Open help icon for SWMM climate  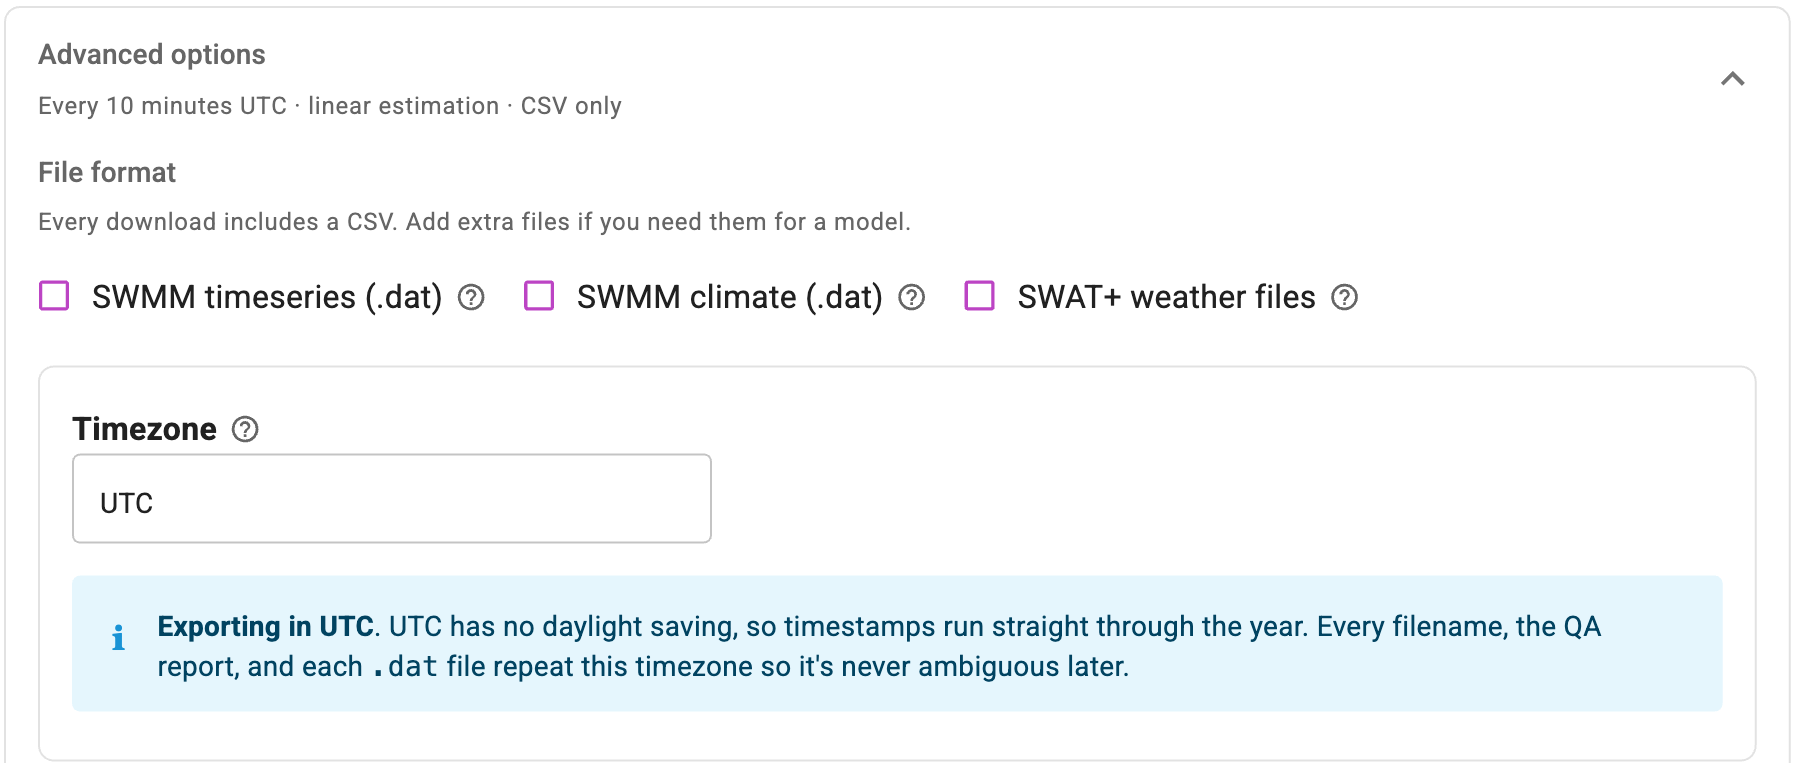pos(911,297)
